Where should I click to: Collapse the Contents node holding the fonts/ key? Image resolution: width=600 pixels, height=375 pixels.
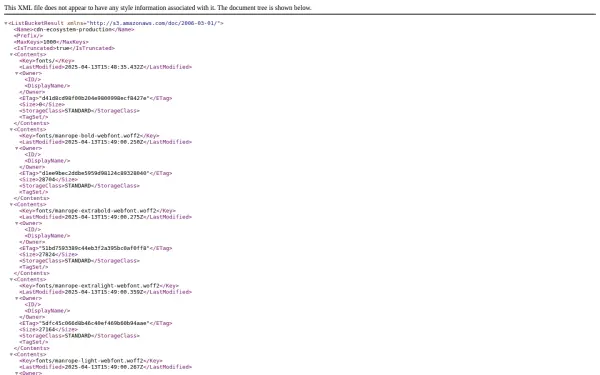(11, 55)
